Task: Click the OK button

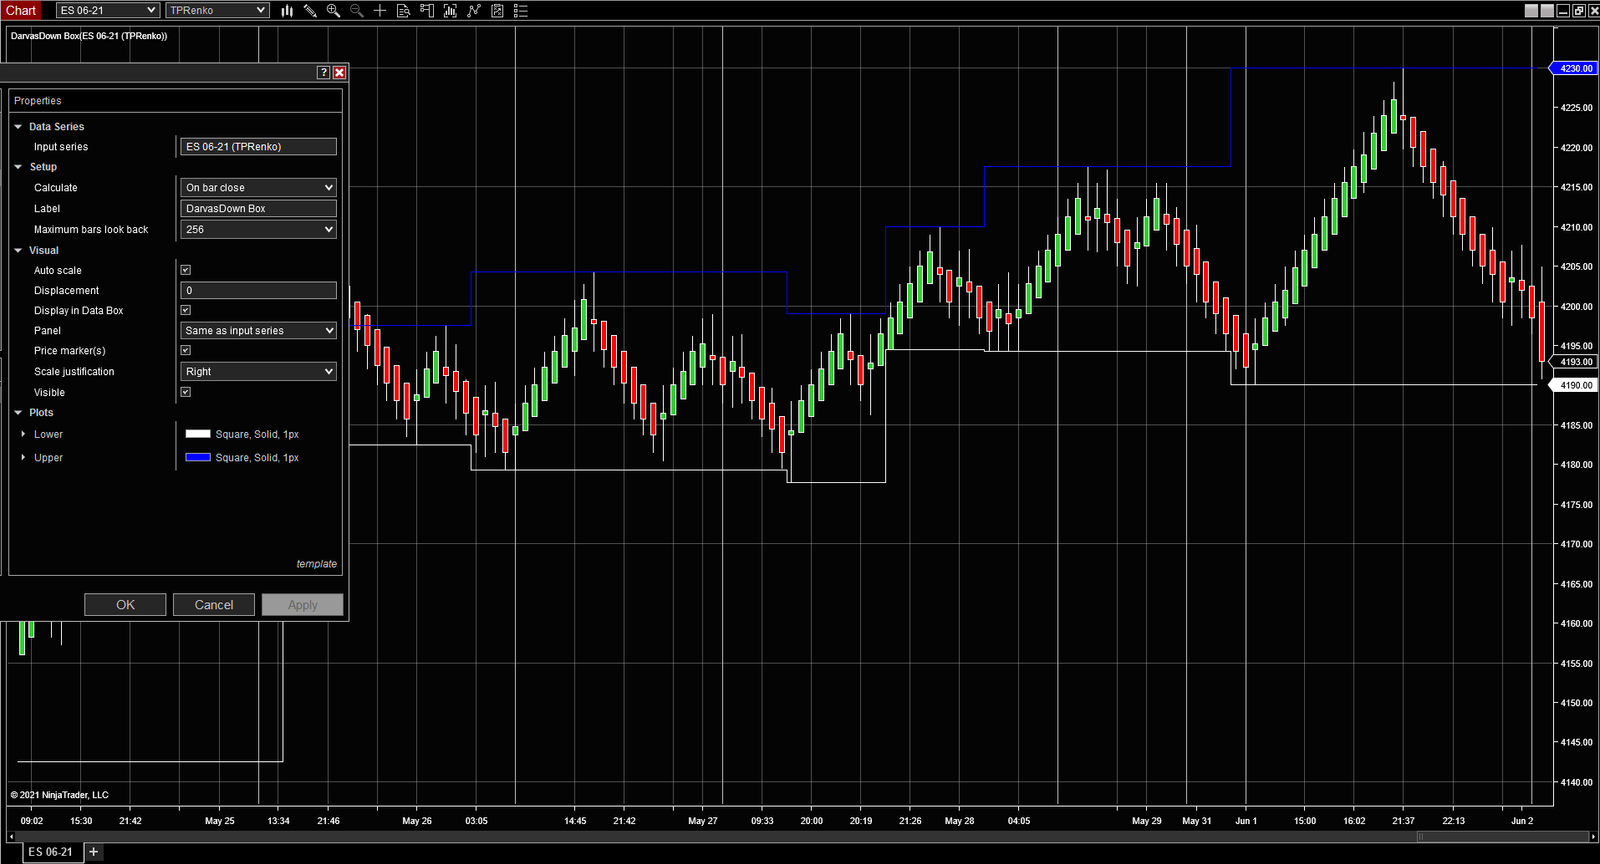Action: point(125,605)
